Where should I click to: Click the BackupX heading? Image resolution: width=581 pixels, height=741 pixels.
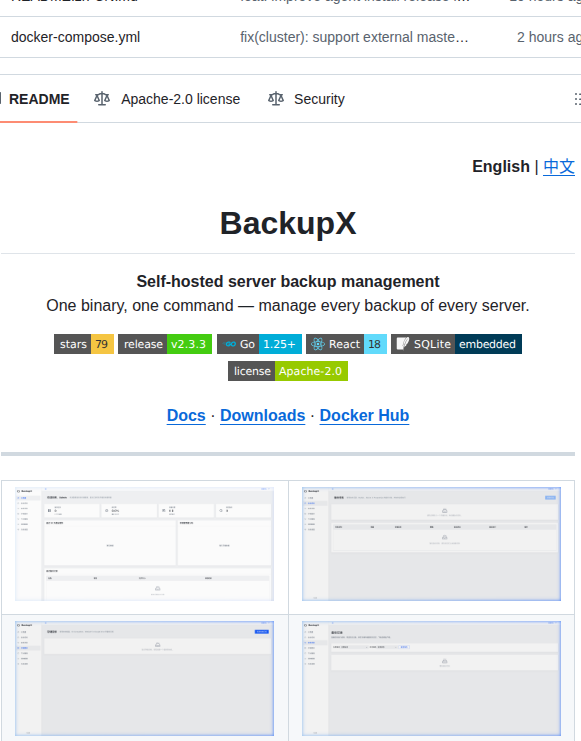point(288,223)
